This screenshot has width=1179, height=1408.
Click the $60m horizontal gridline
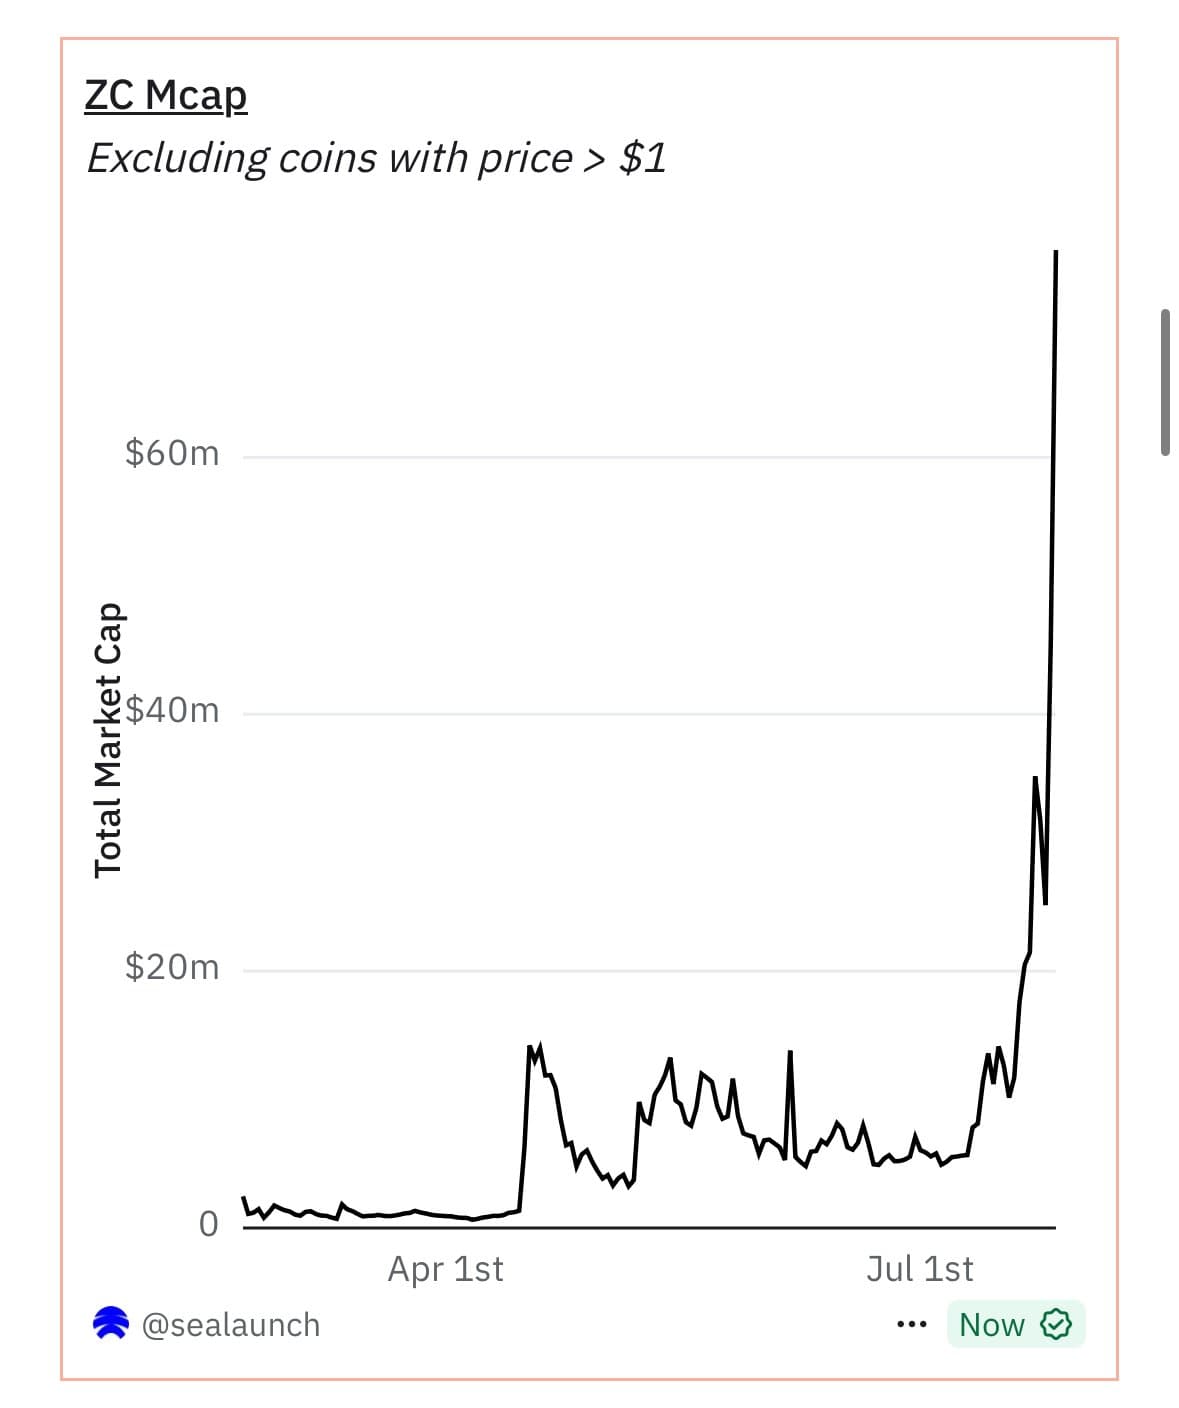(640, 457)
